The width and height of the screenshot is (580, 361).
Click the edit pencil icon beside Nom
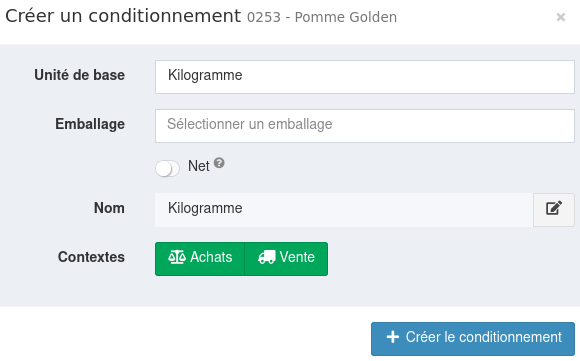(554, 208)
